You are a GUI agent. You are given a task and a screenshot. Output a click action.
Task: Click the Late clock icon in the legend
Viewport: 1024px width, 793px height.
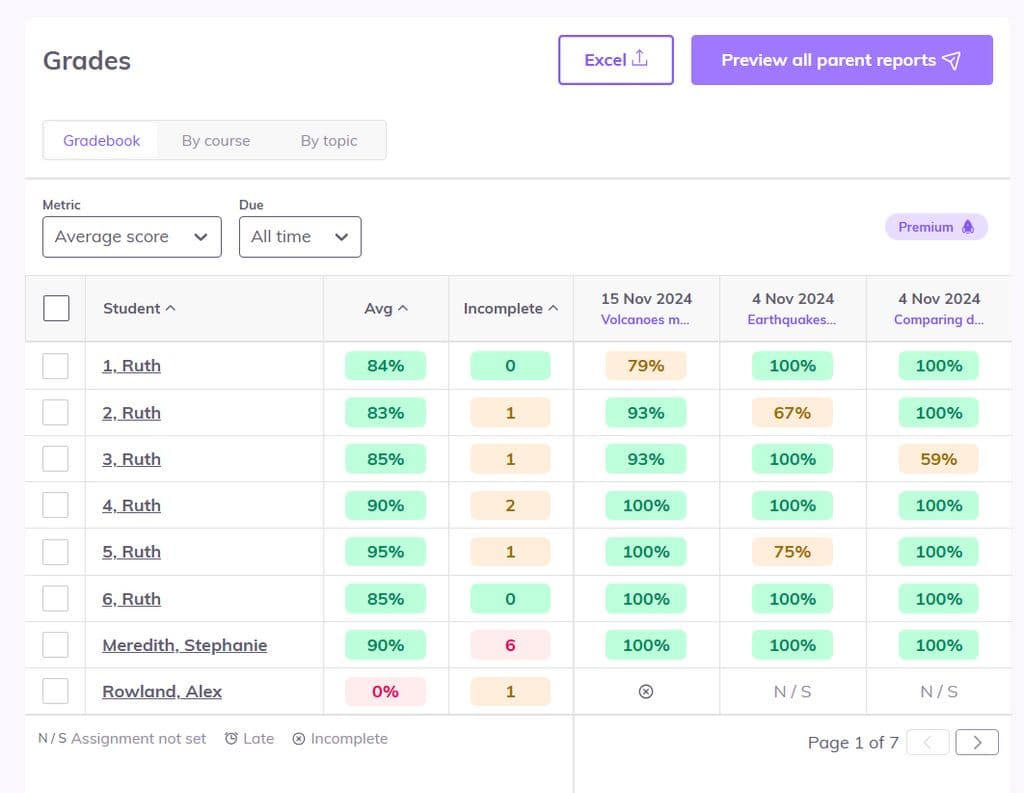[229, 738]
